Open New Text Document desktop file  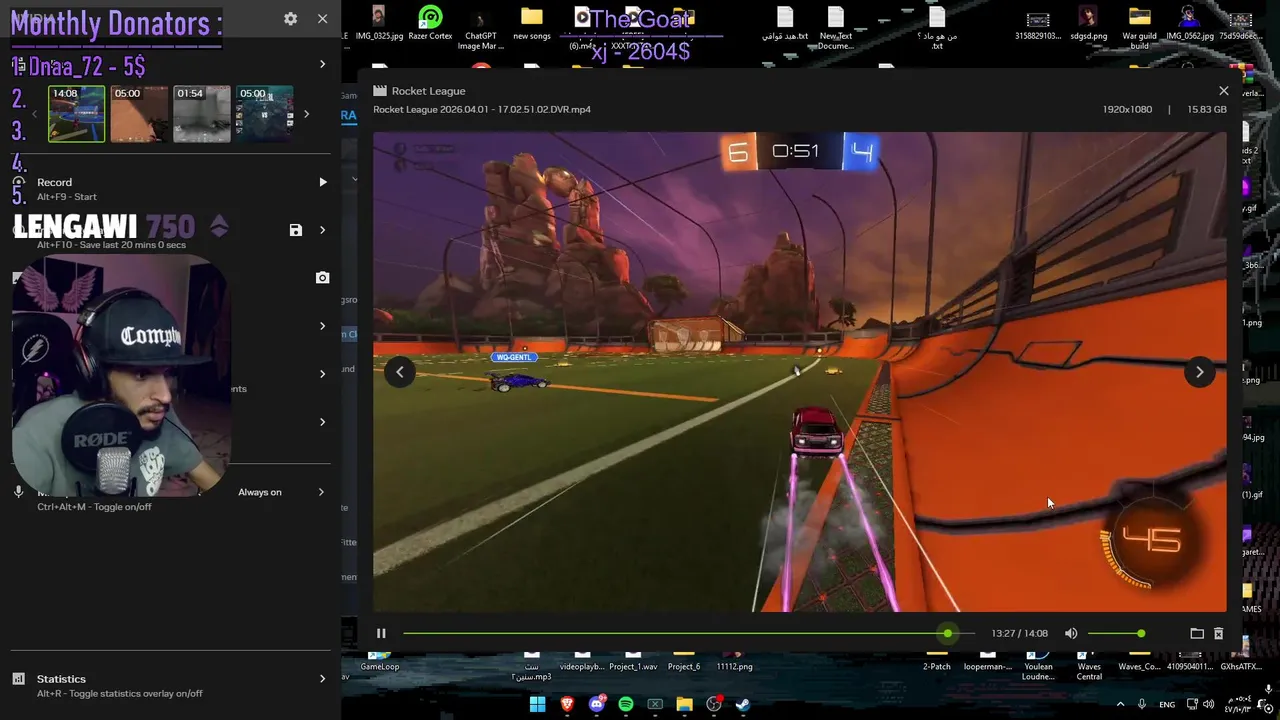(836, 28)
